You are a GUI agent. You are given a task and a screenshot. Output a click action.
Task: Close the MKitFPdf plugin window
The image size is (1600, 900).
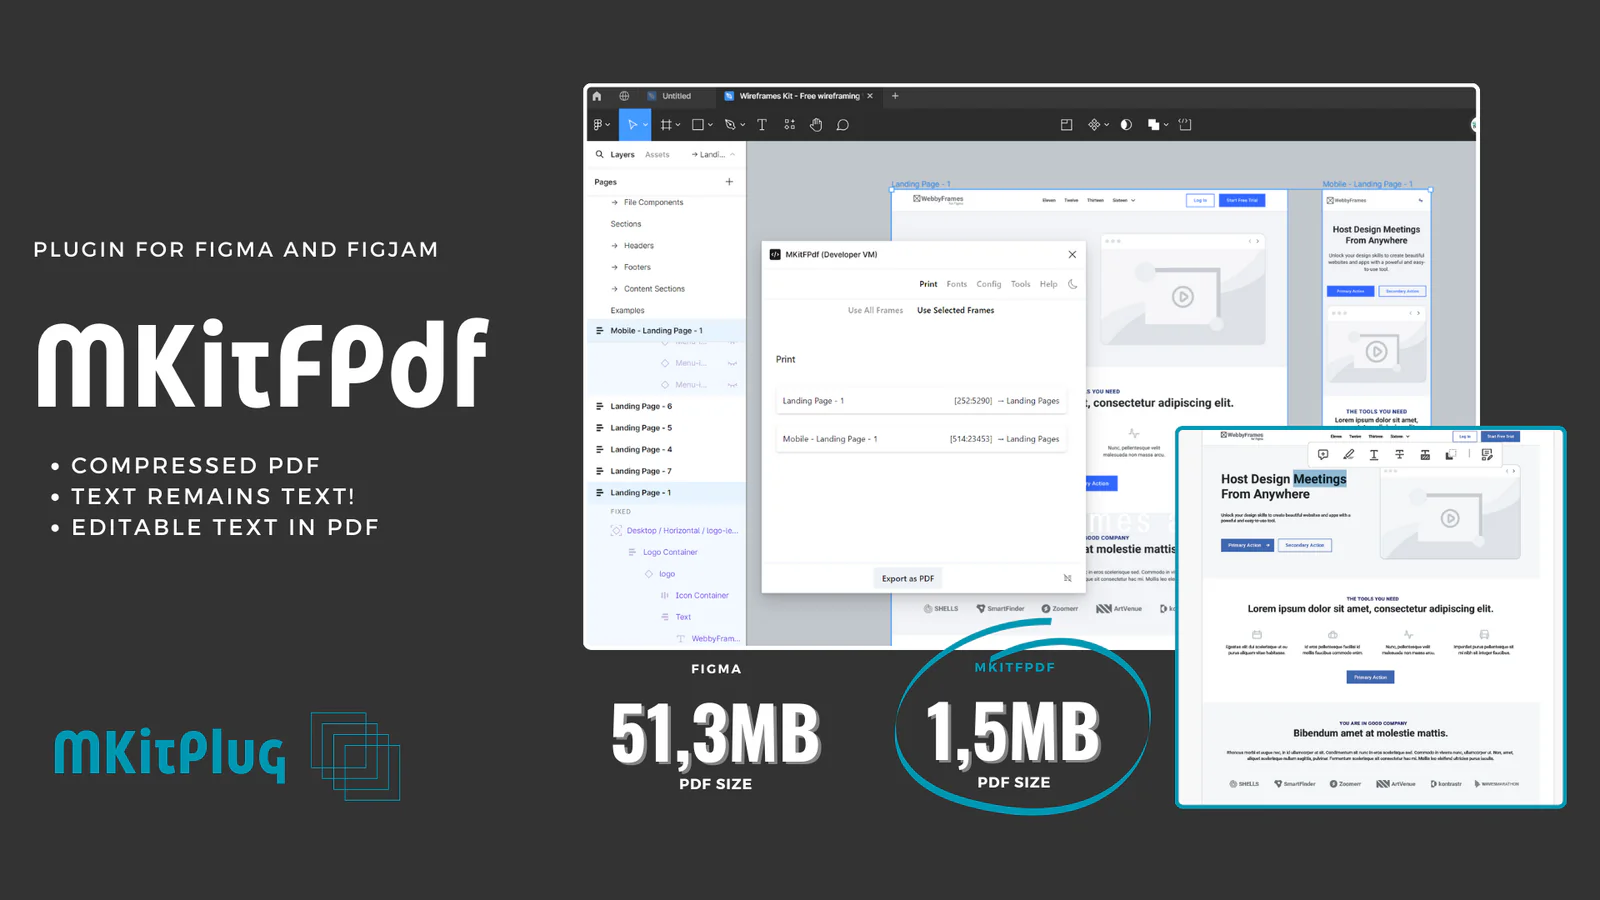coord(1072,254)
